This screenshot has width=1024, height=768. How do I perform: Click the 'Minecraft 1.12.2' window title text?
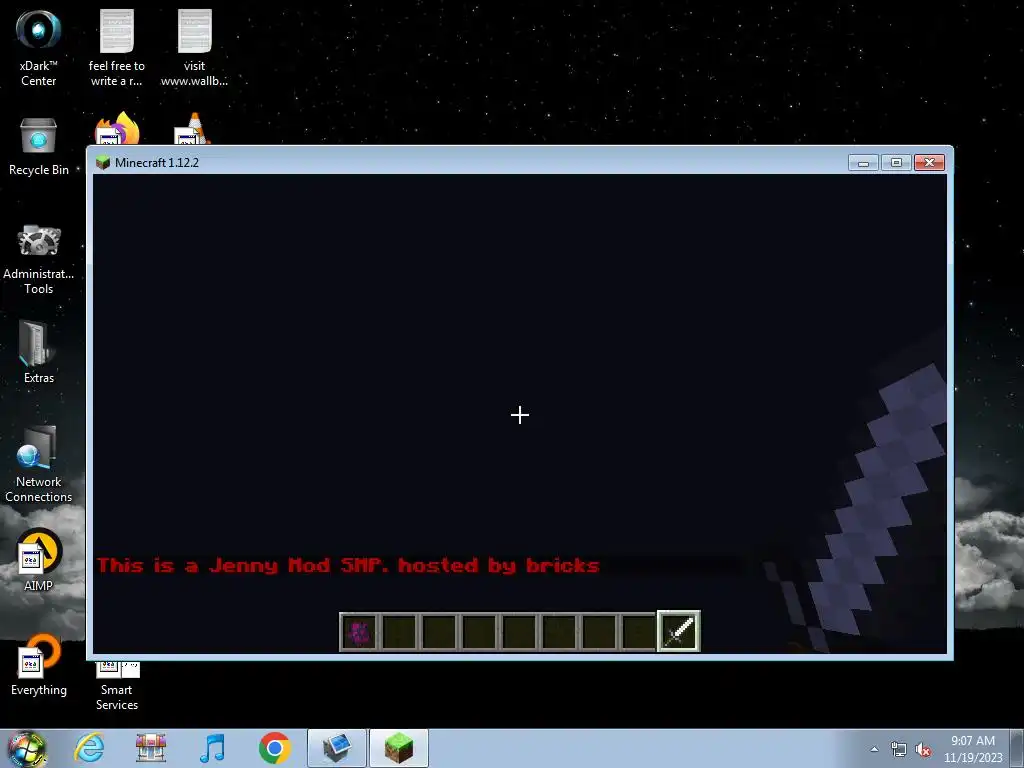(157, 163)
